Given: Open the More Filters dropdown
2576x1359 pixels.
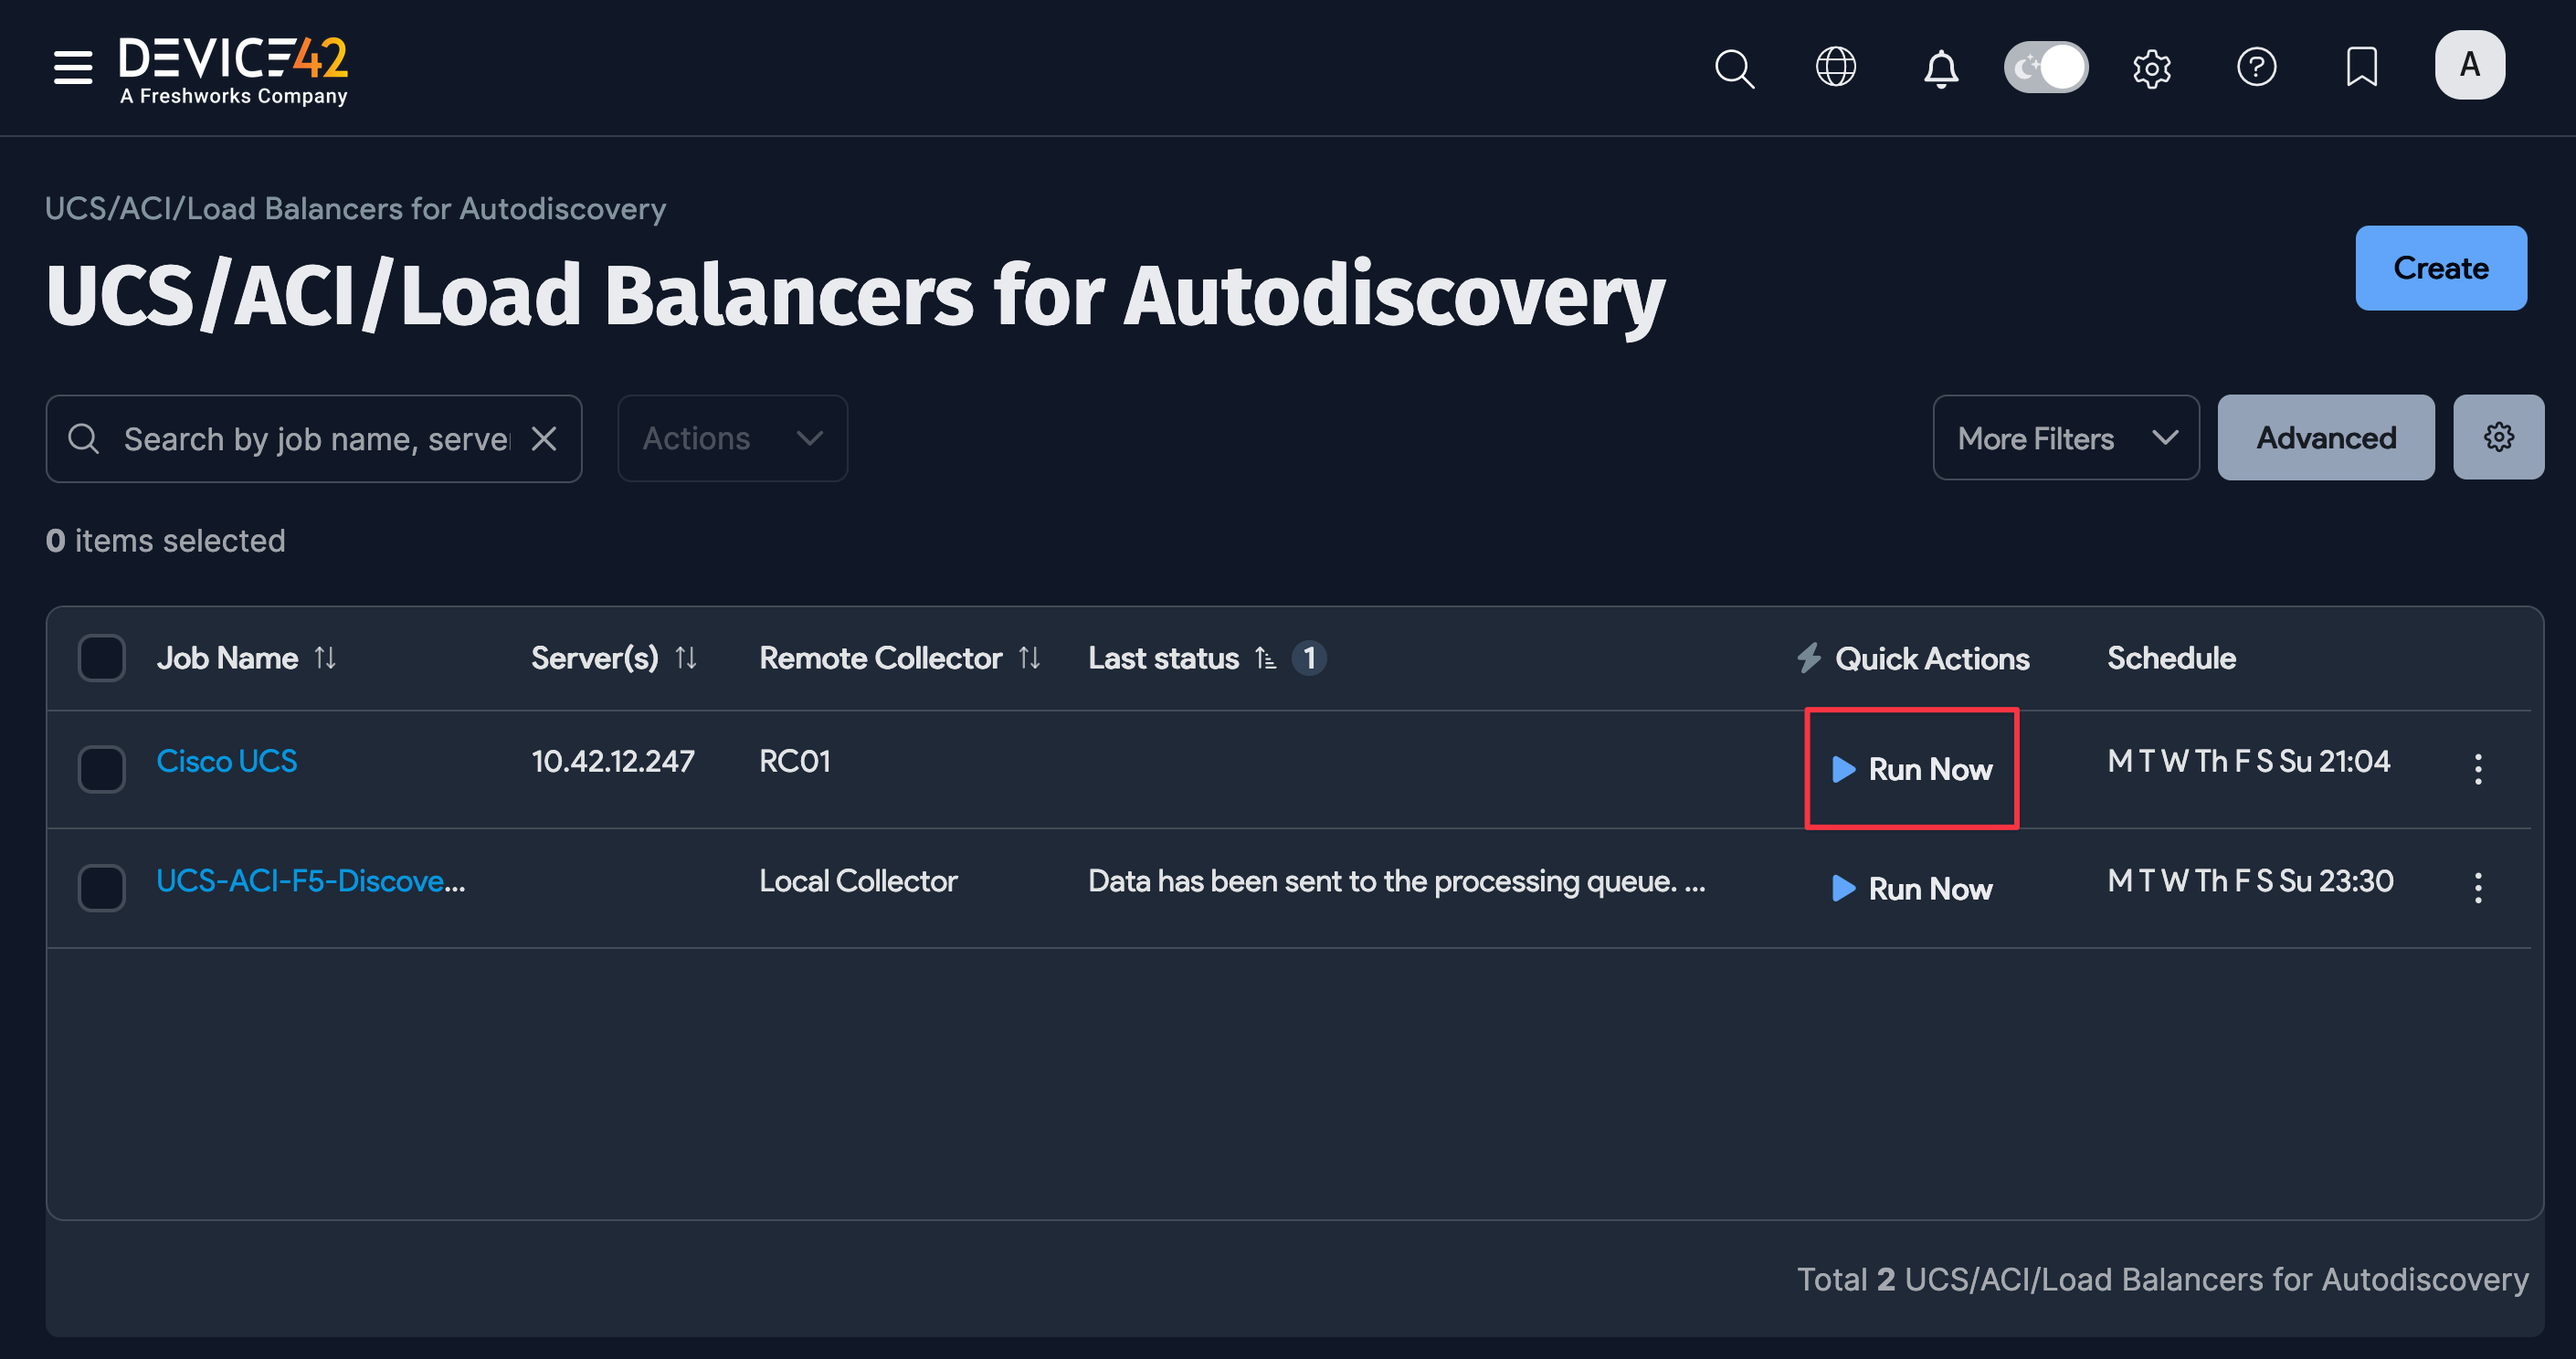Looking at the screenshot, I should click(x=2065, y=438).
